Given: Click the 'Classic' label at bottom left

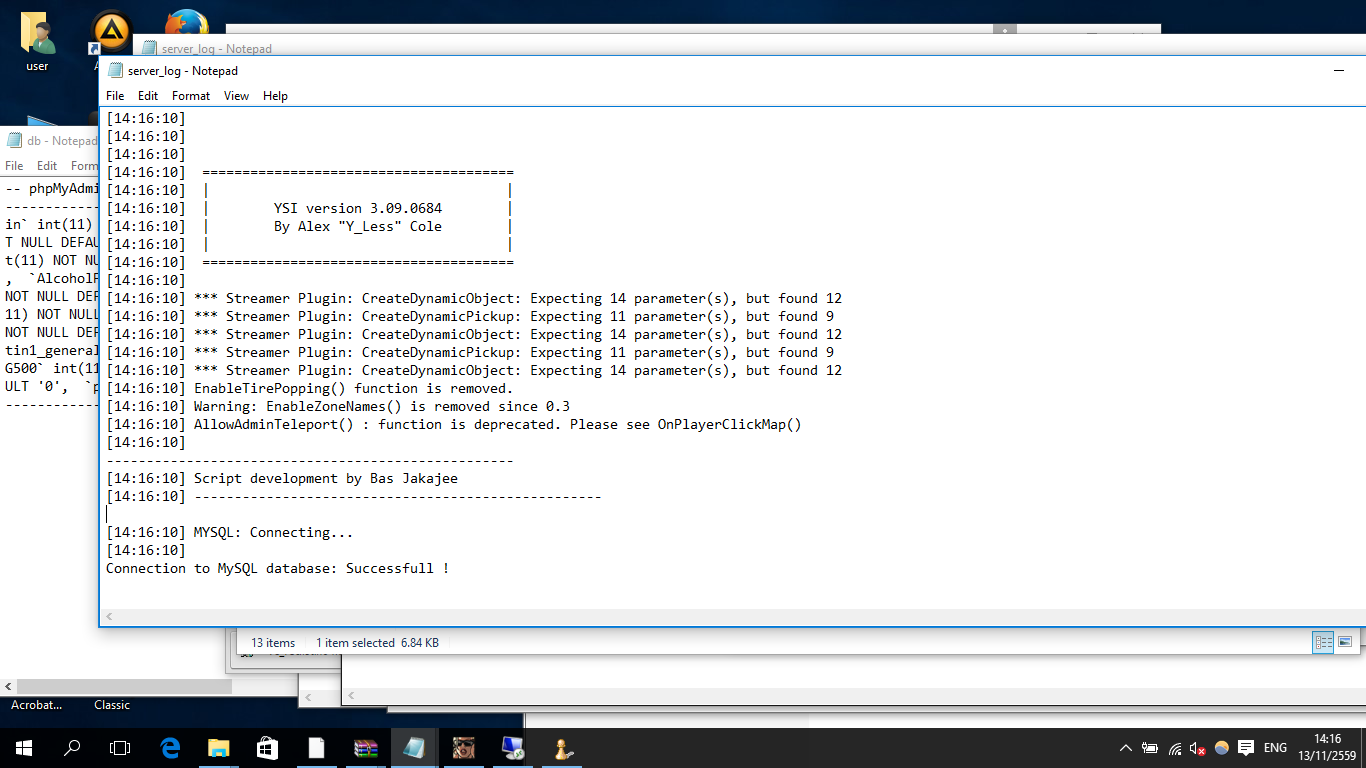Looking at the screenshot, I should 112,705.
